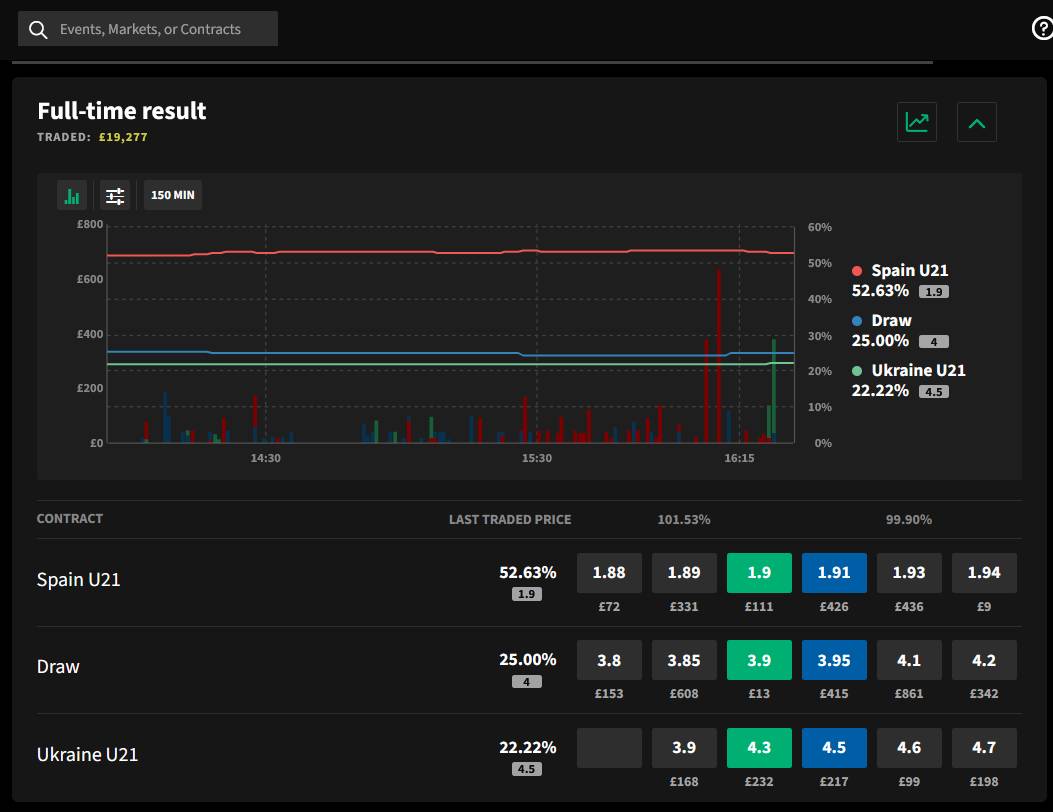Toggle Ukraine U21 series in chart legend

pyautogui.click(x=917, y=371)
